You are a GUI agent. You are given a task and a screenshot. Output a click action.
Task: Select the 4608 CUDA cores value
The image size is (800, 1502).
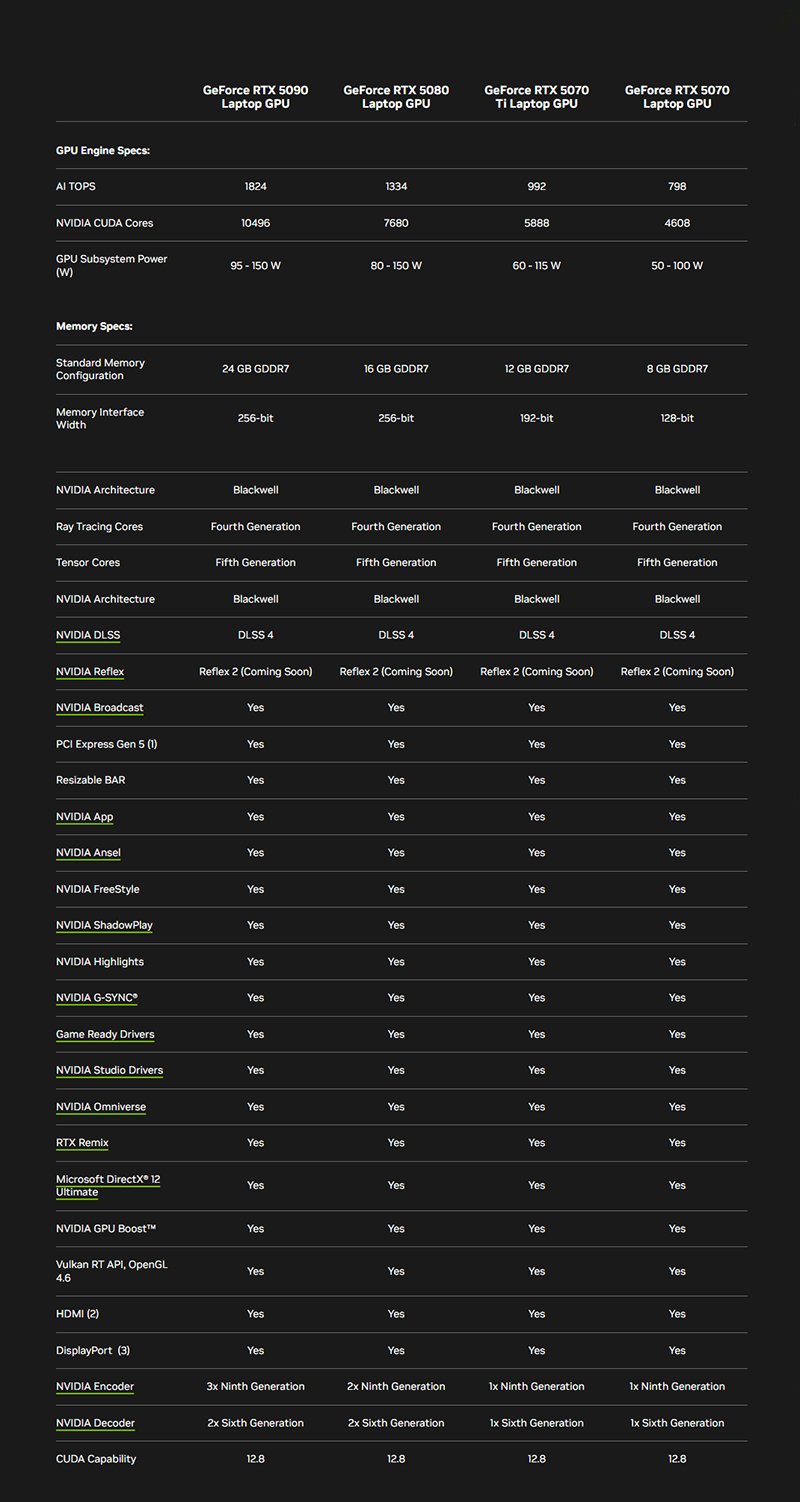(x=677, y=223)
